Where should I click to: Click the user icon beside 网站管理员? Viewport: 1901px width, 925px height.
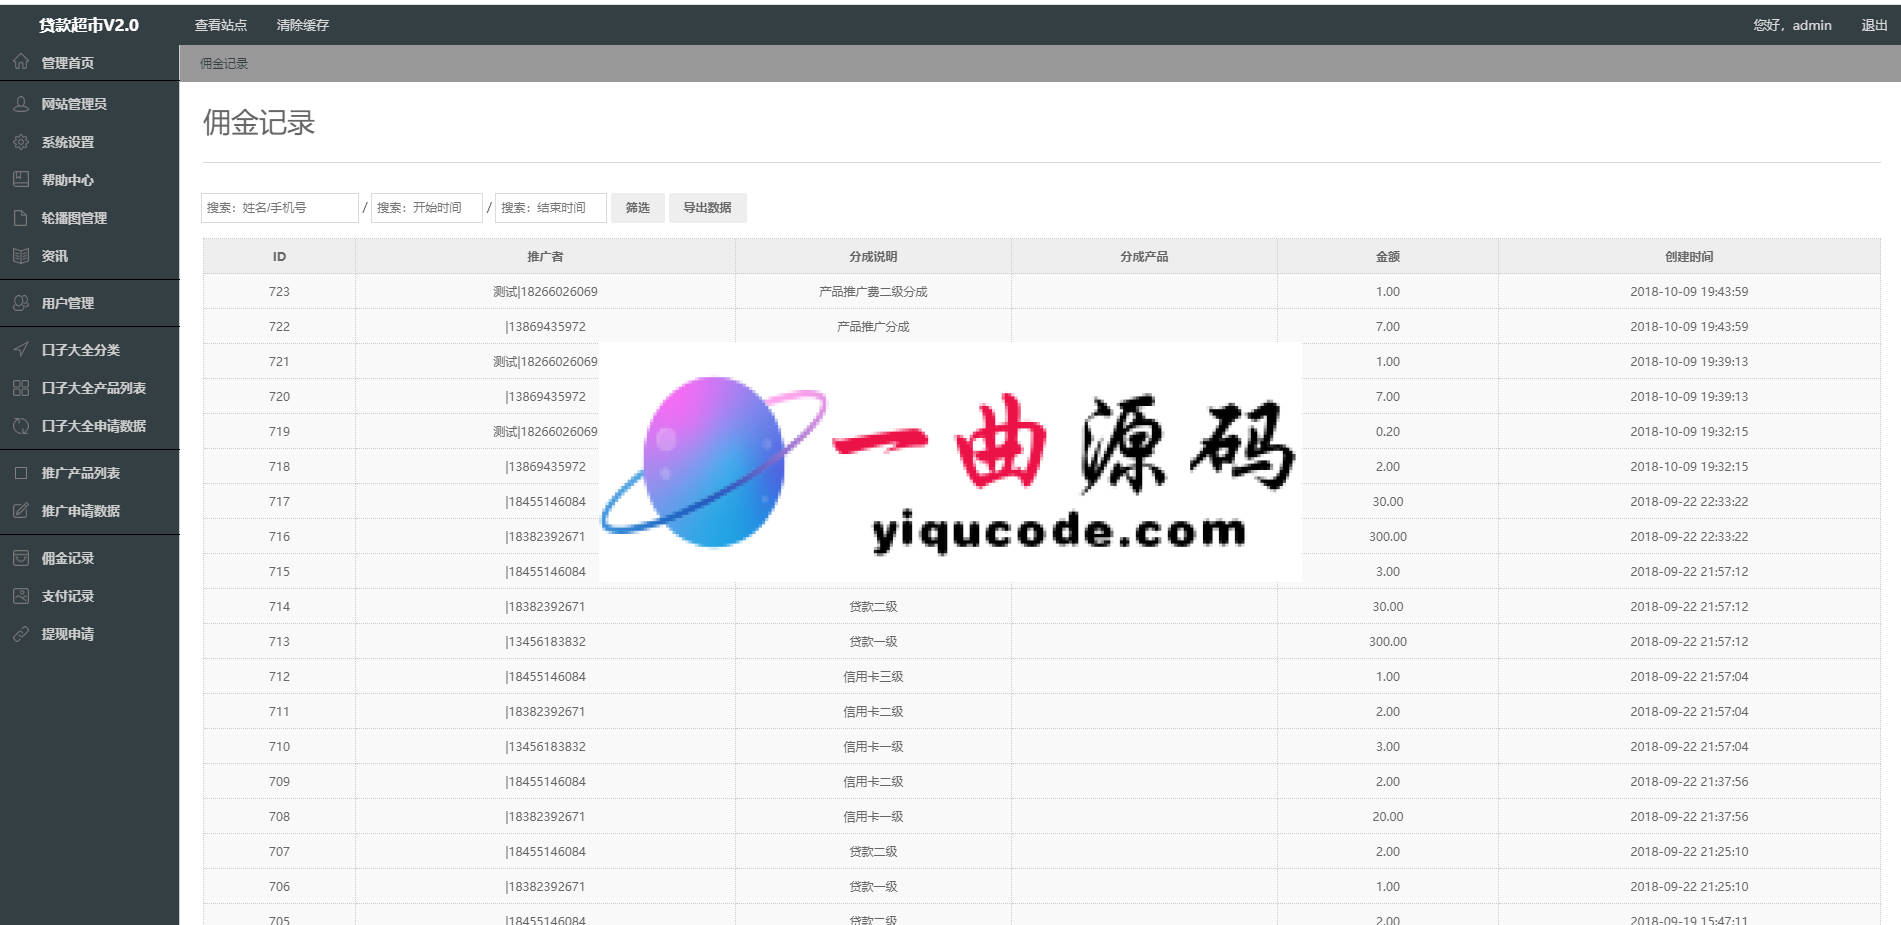21,103
